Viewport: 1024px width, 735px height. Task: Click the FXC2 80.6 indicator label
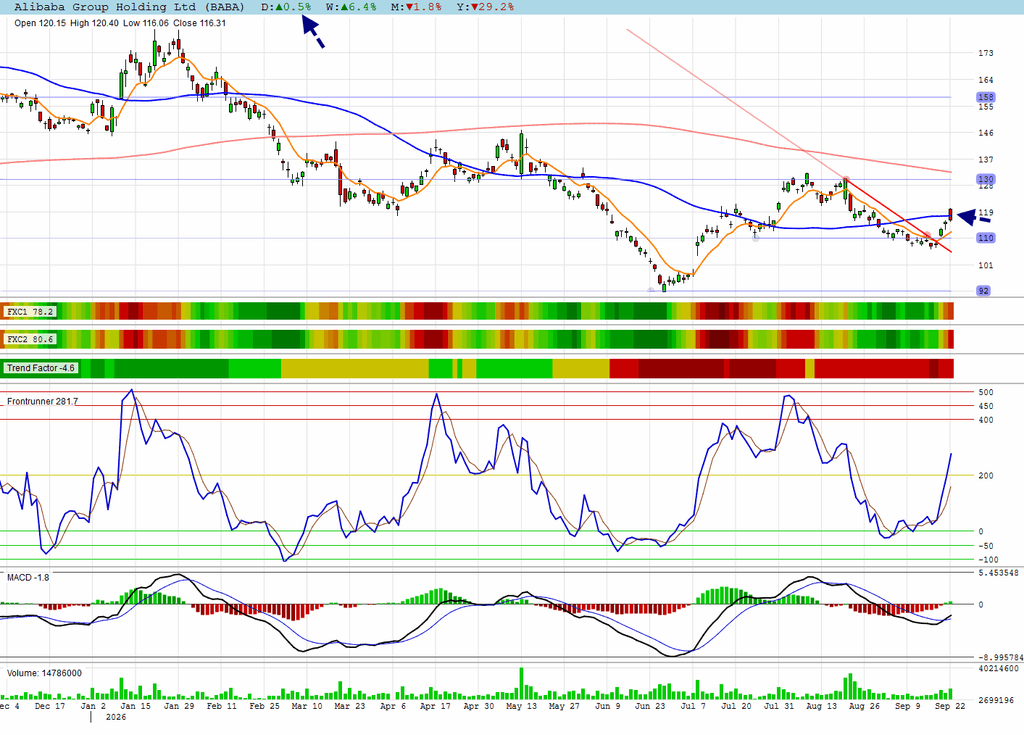pos(30,339)
